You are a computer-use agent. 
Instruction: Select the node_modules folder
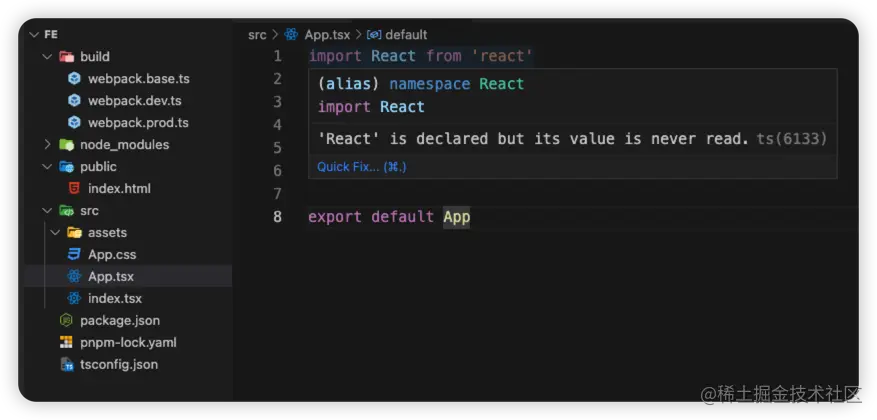pyautogui.click(x=124, y=145)
